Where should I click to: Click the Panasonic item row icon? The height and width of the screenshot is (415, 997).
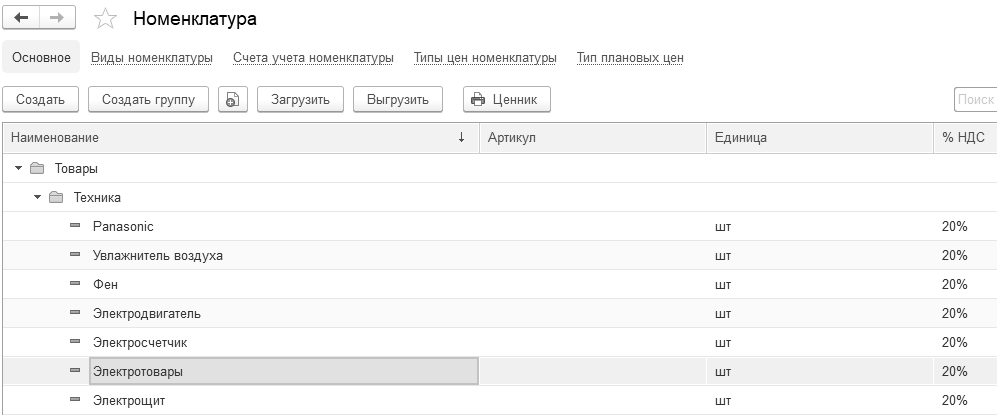75,226
